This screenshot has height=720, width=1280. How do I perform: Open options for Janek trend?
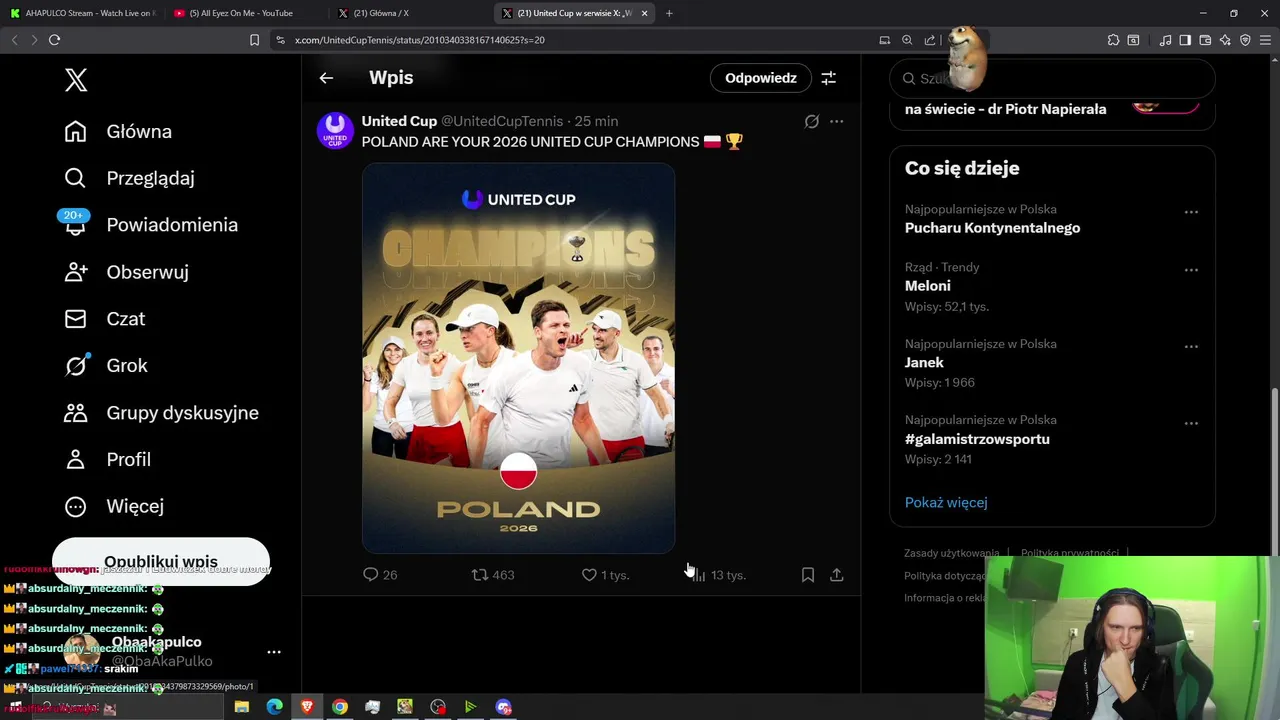(x=1191, y=347)
